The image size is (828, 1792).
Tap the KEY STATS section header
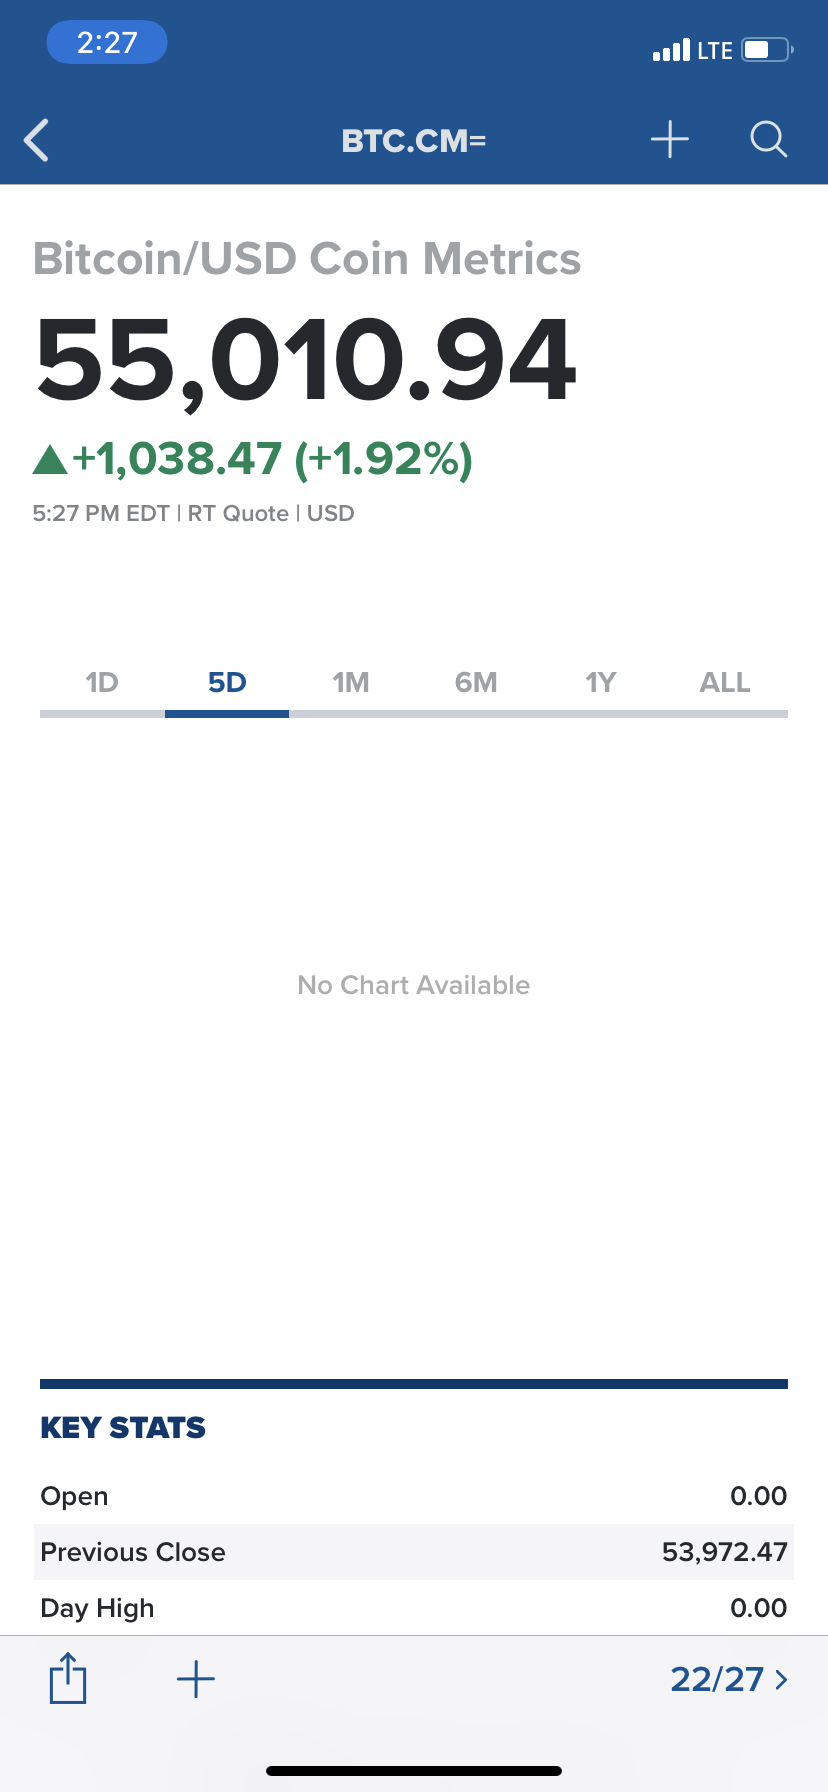123,1428
